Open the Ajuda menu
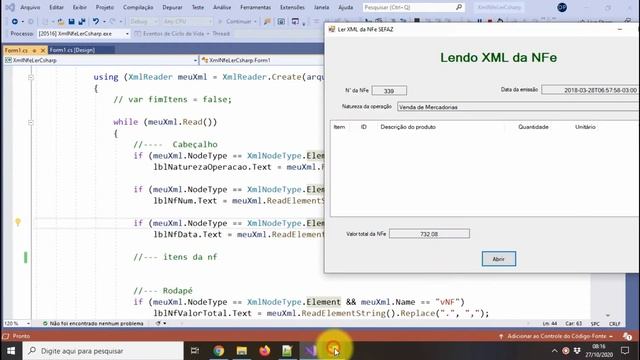The image size is (640, 360). [346, 7]
